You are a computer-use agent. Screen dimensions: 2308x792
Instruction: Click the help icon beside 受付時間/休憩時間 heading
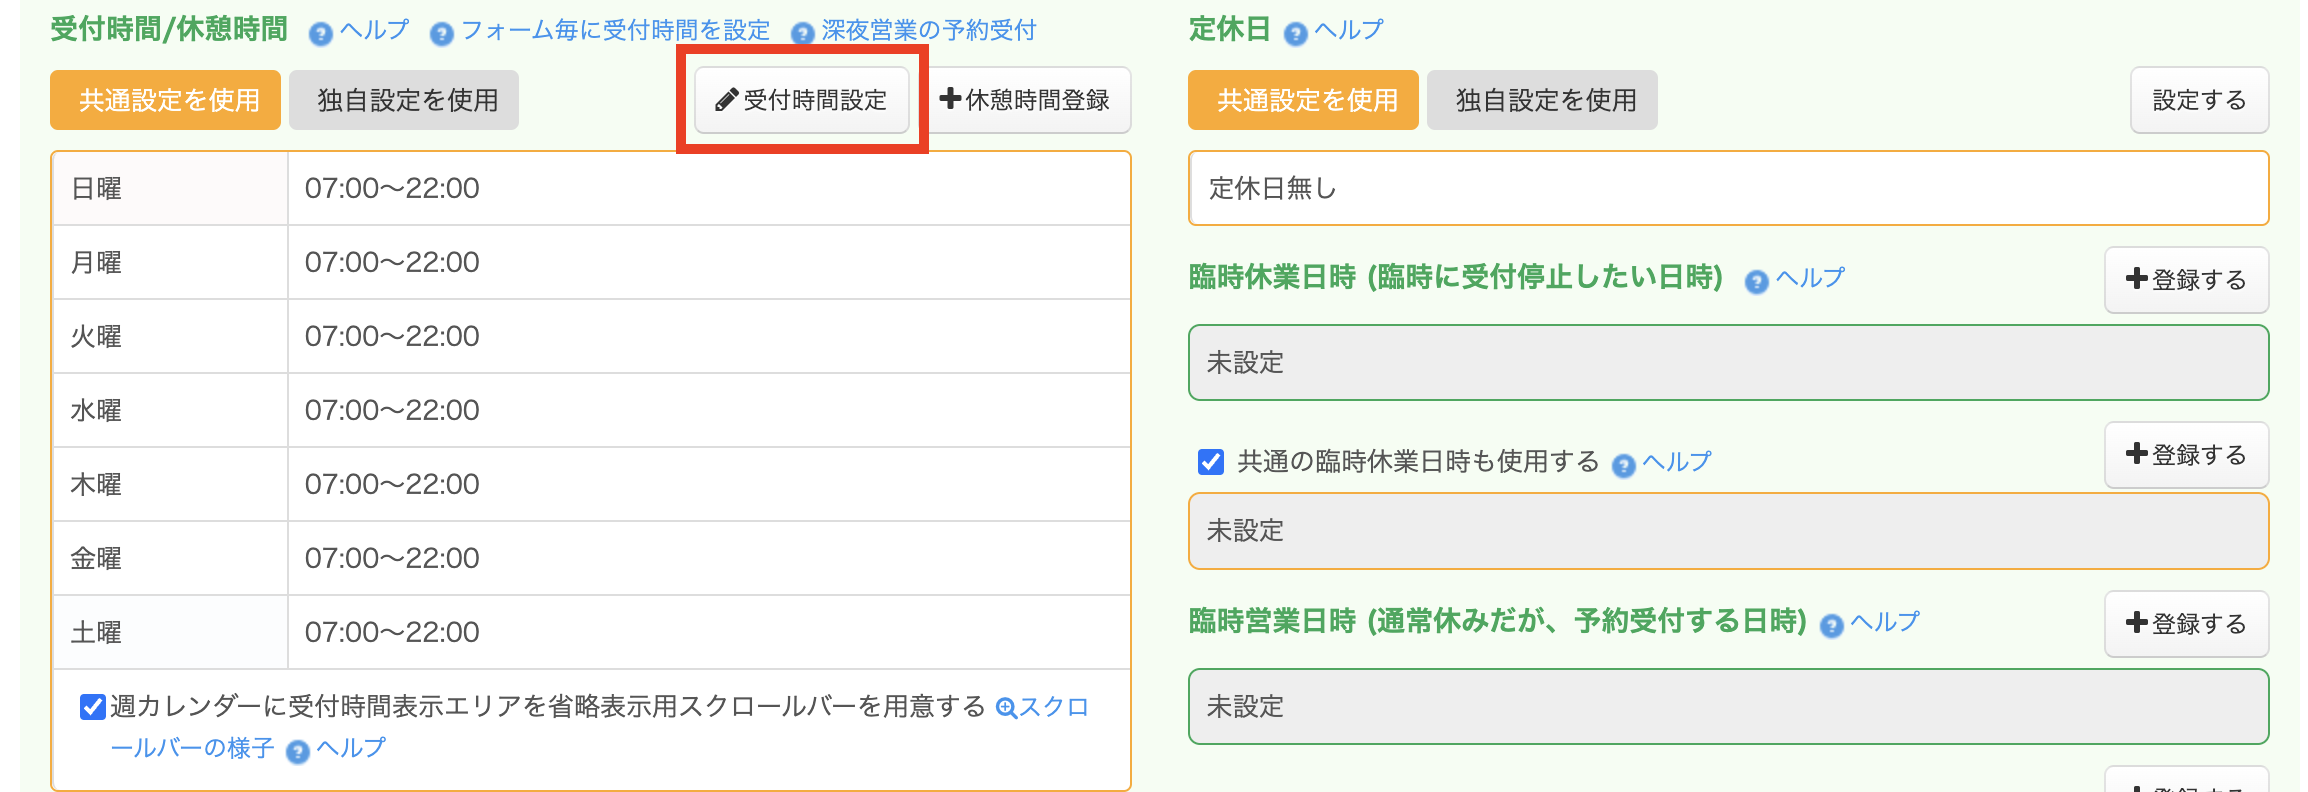point(320,34)
